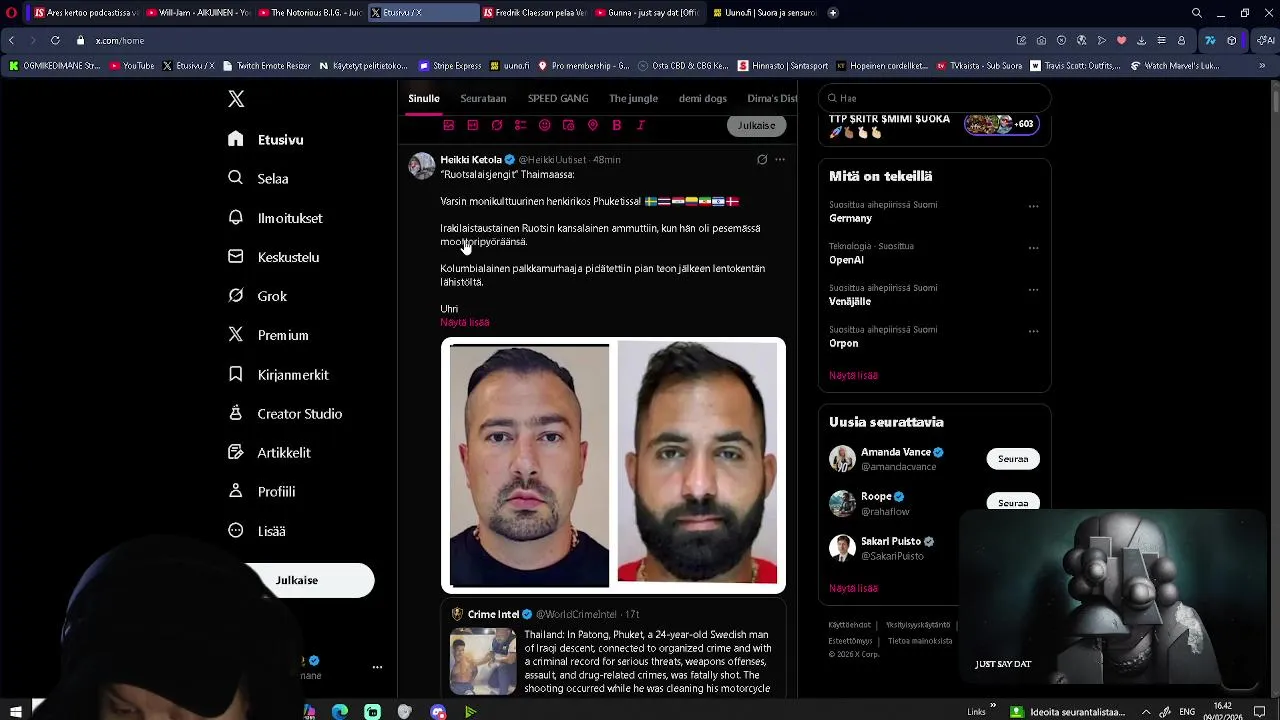Screen dimensions: 1280x720
Task: Schedule the post via composer calendar icon
Action: click(569, 125)
